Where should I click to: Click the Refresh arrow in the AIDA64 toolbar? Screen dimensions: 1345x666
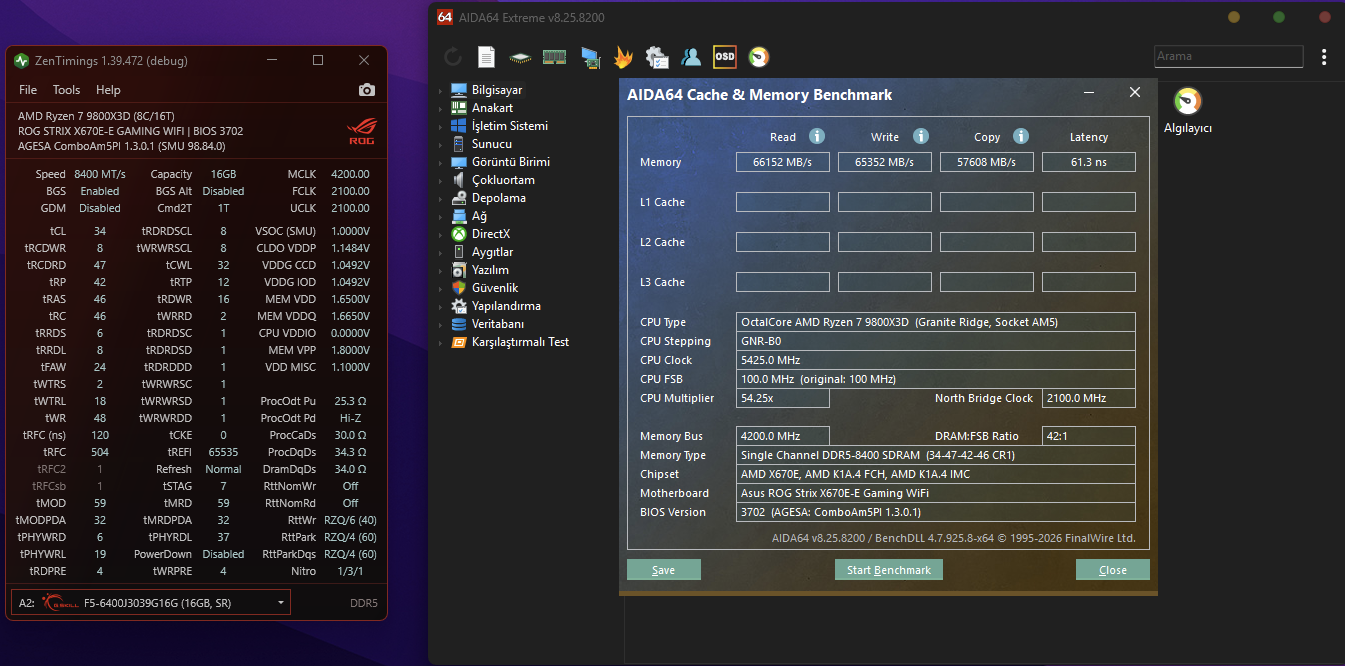pos(453,57)
